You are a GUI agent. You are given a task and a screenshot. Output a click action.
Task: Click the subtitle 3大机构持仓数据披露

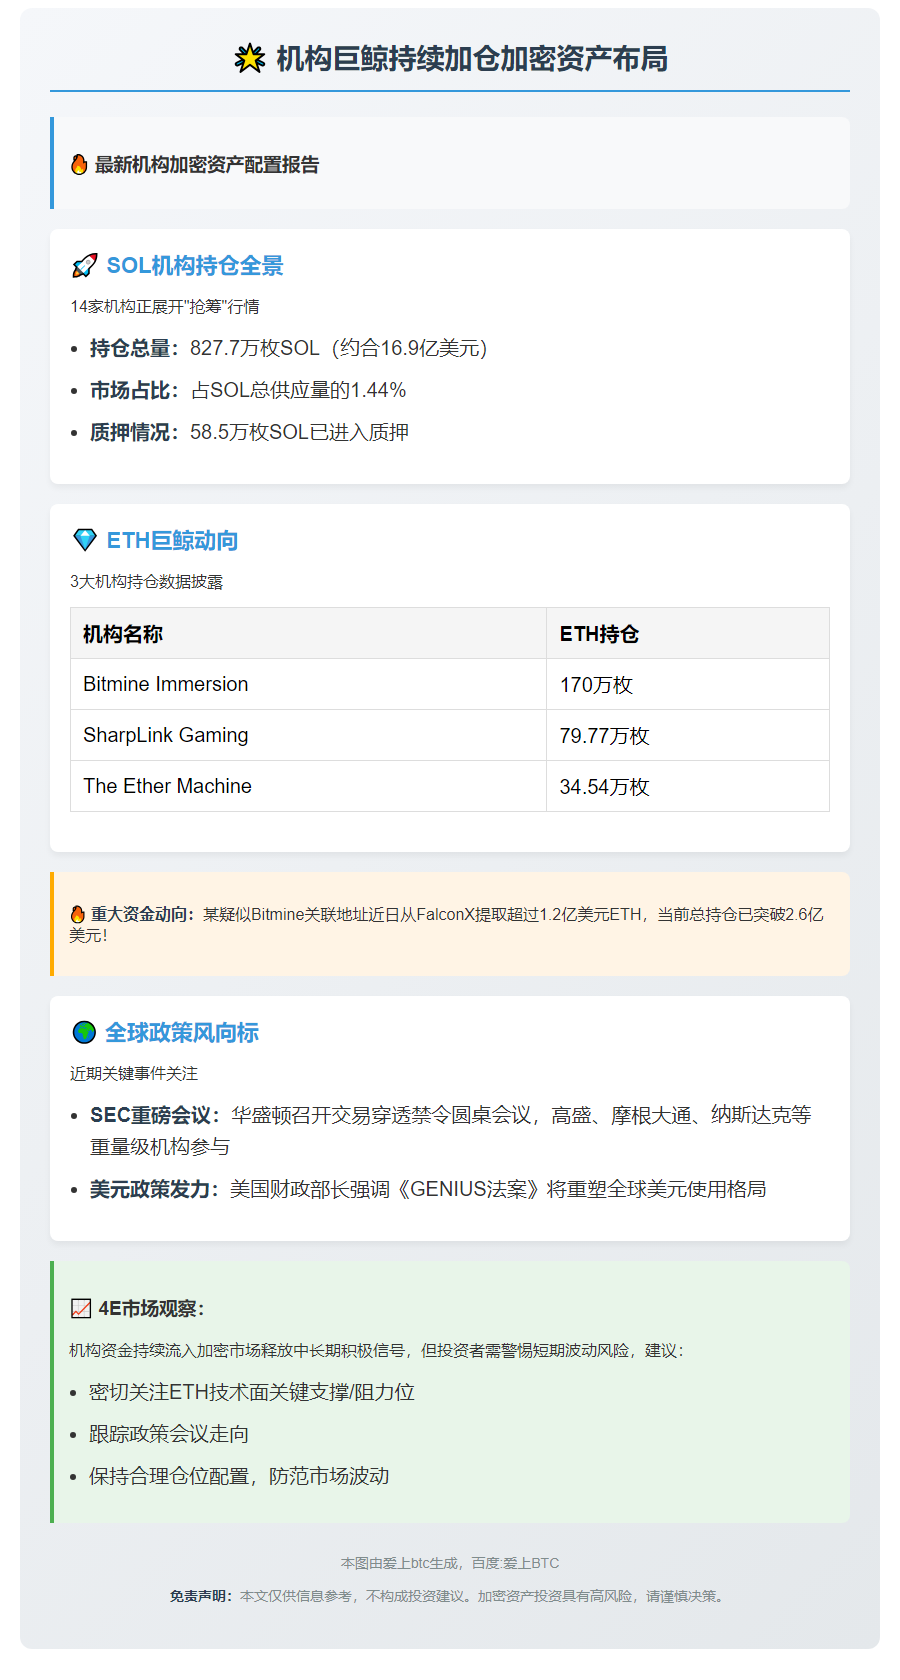click(147, 582)
